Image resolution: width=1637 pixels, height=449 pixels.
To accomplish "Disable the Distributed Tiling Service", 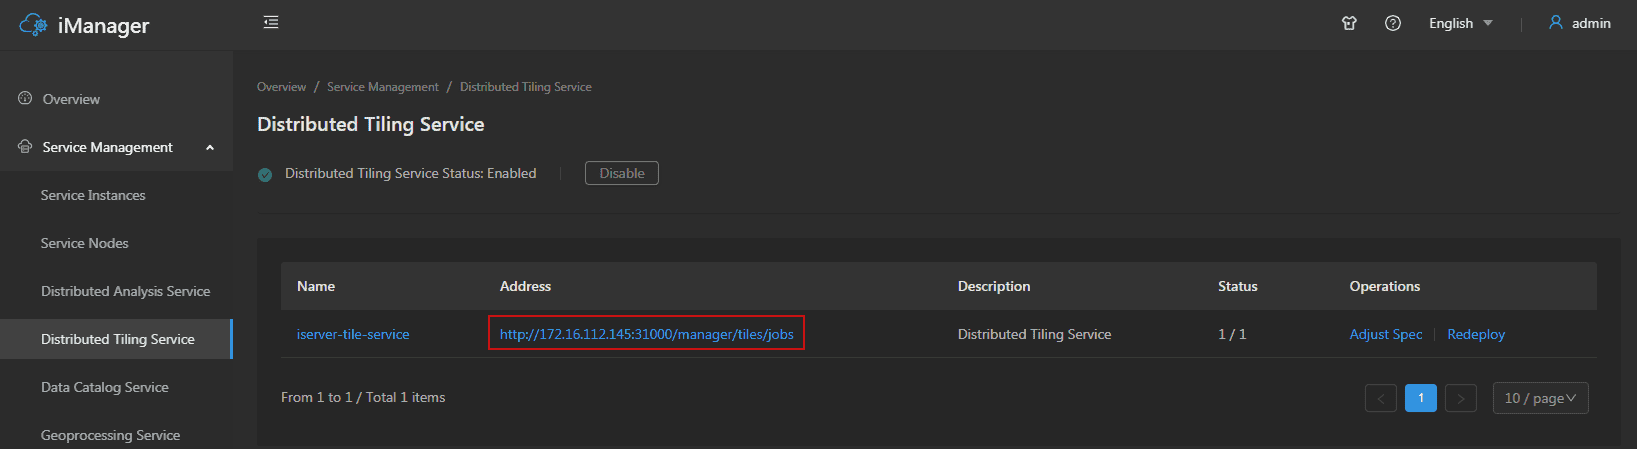I will 622,173.
